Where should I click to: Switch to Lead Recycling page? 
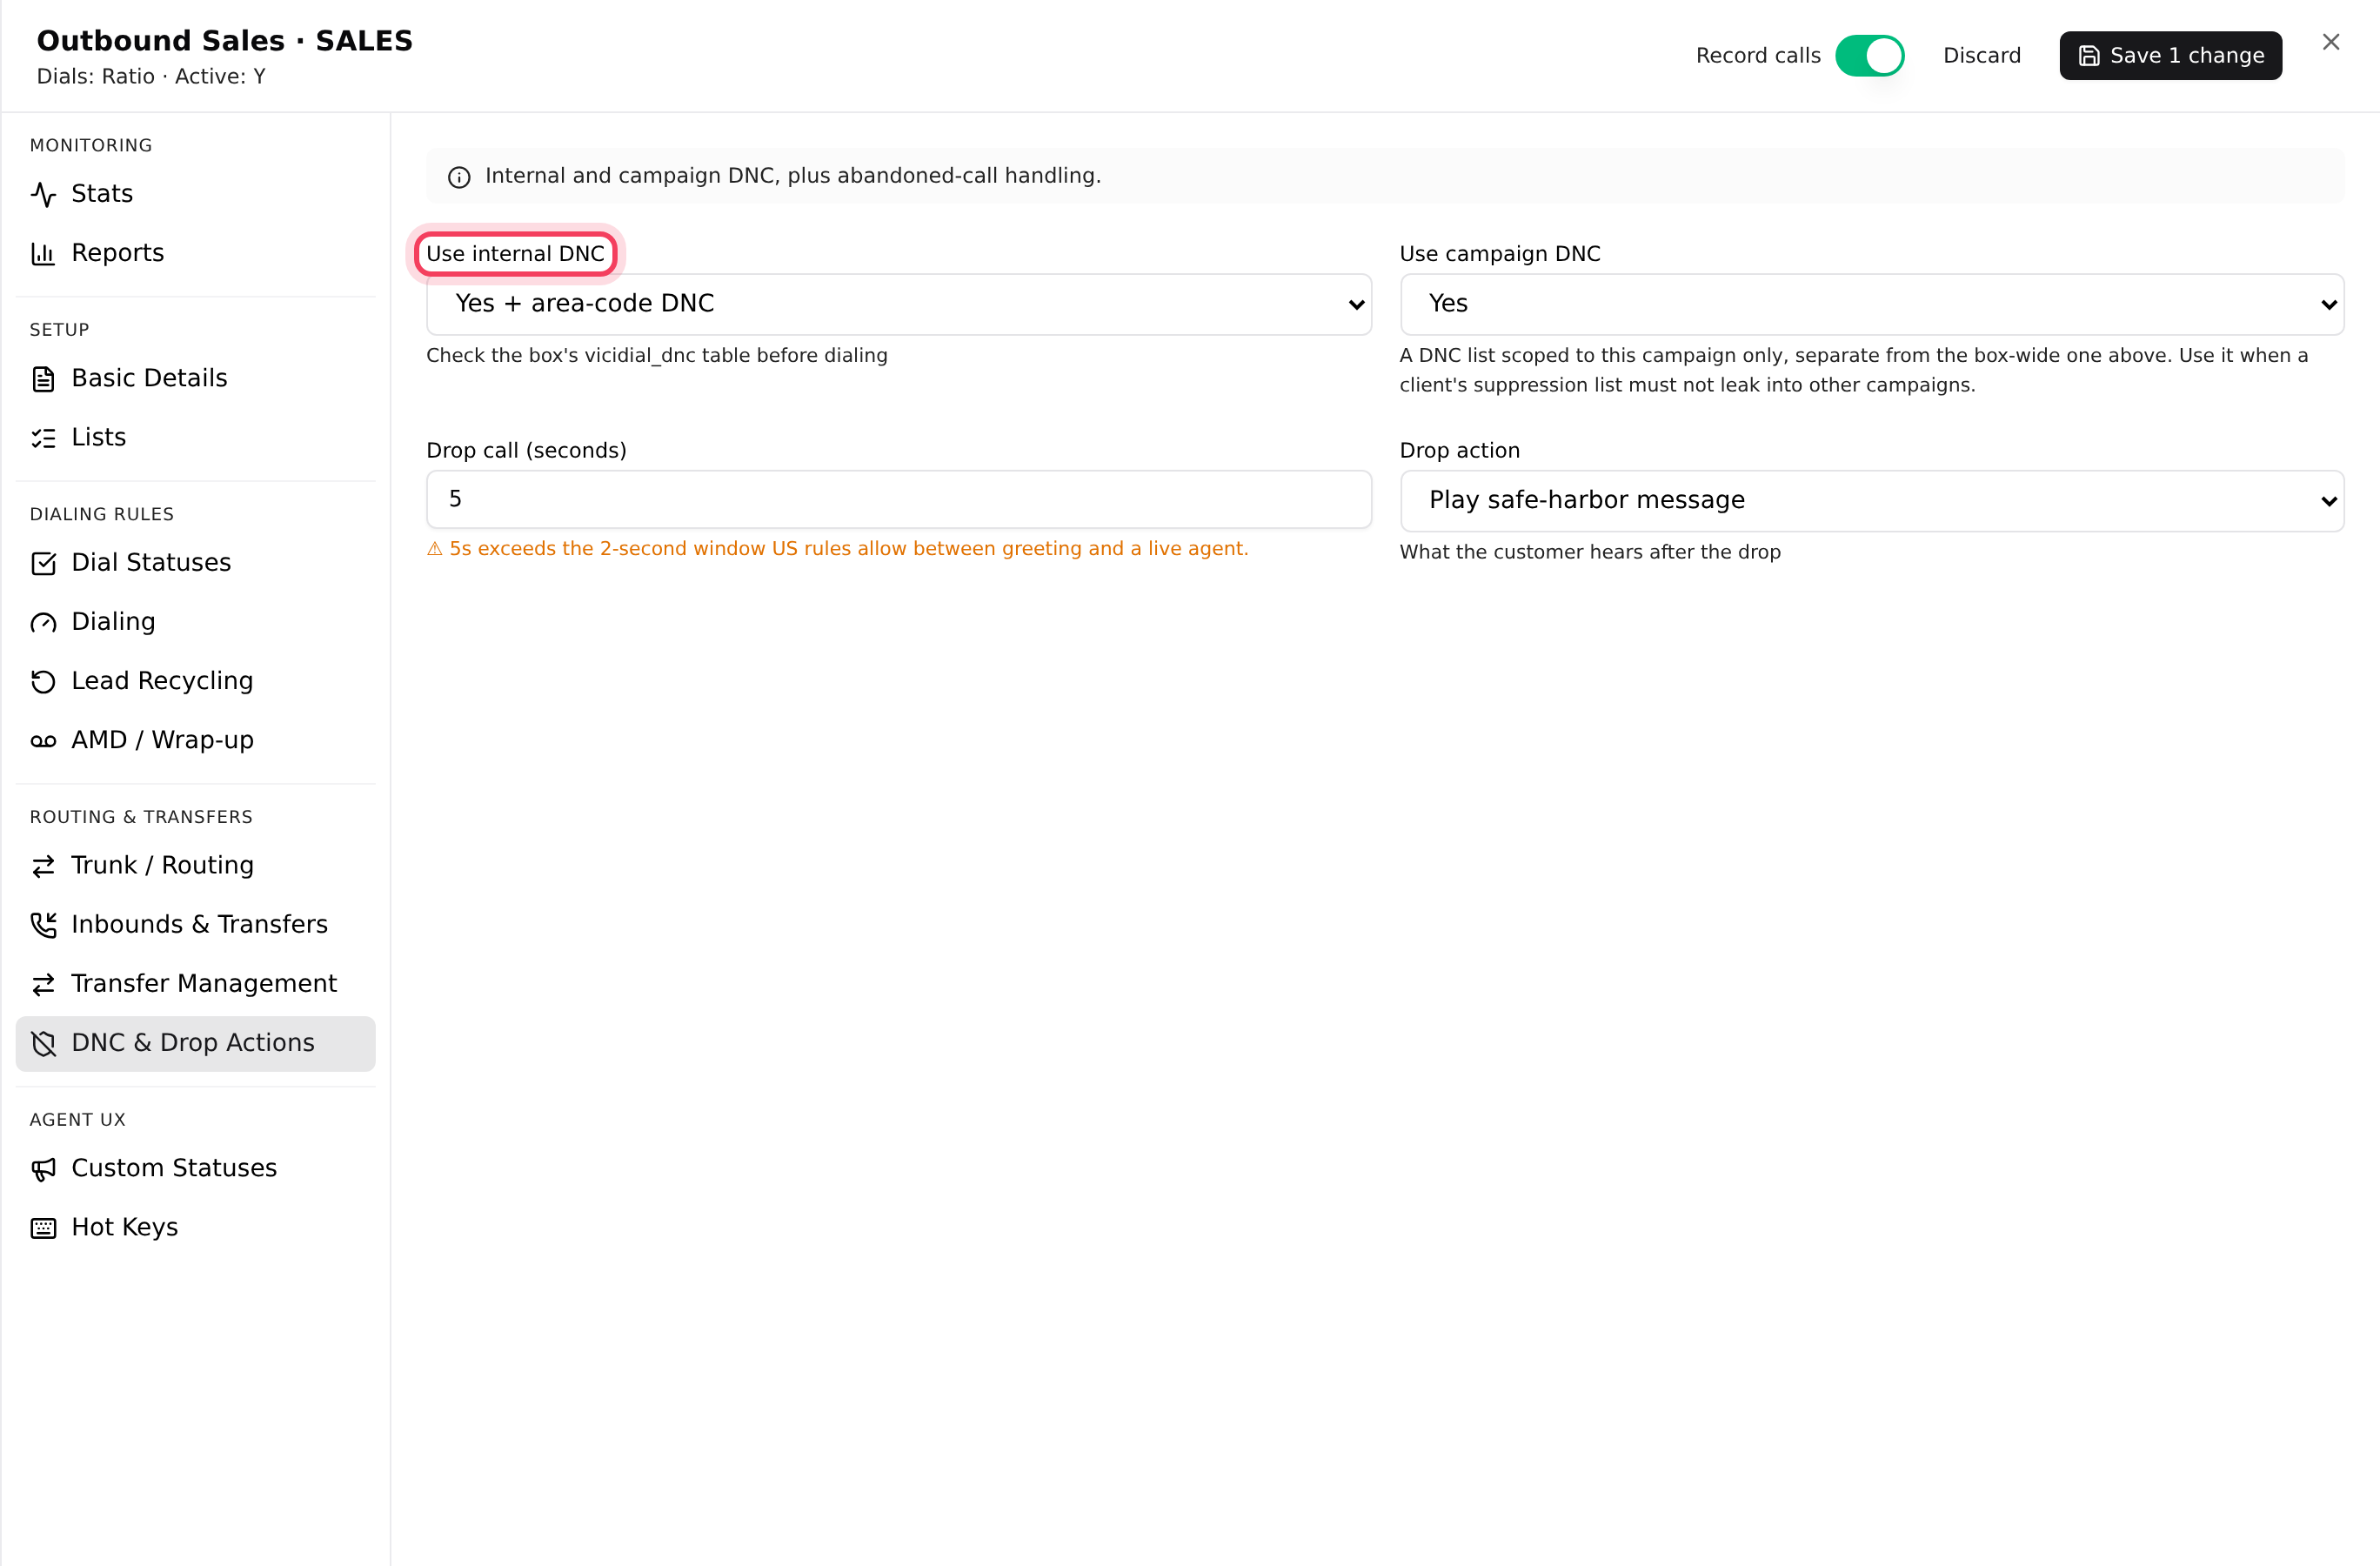coord(195,681)
